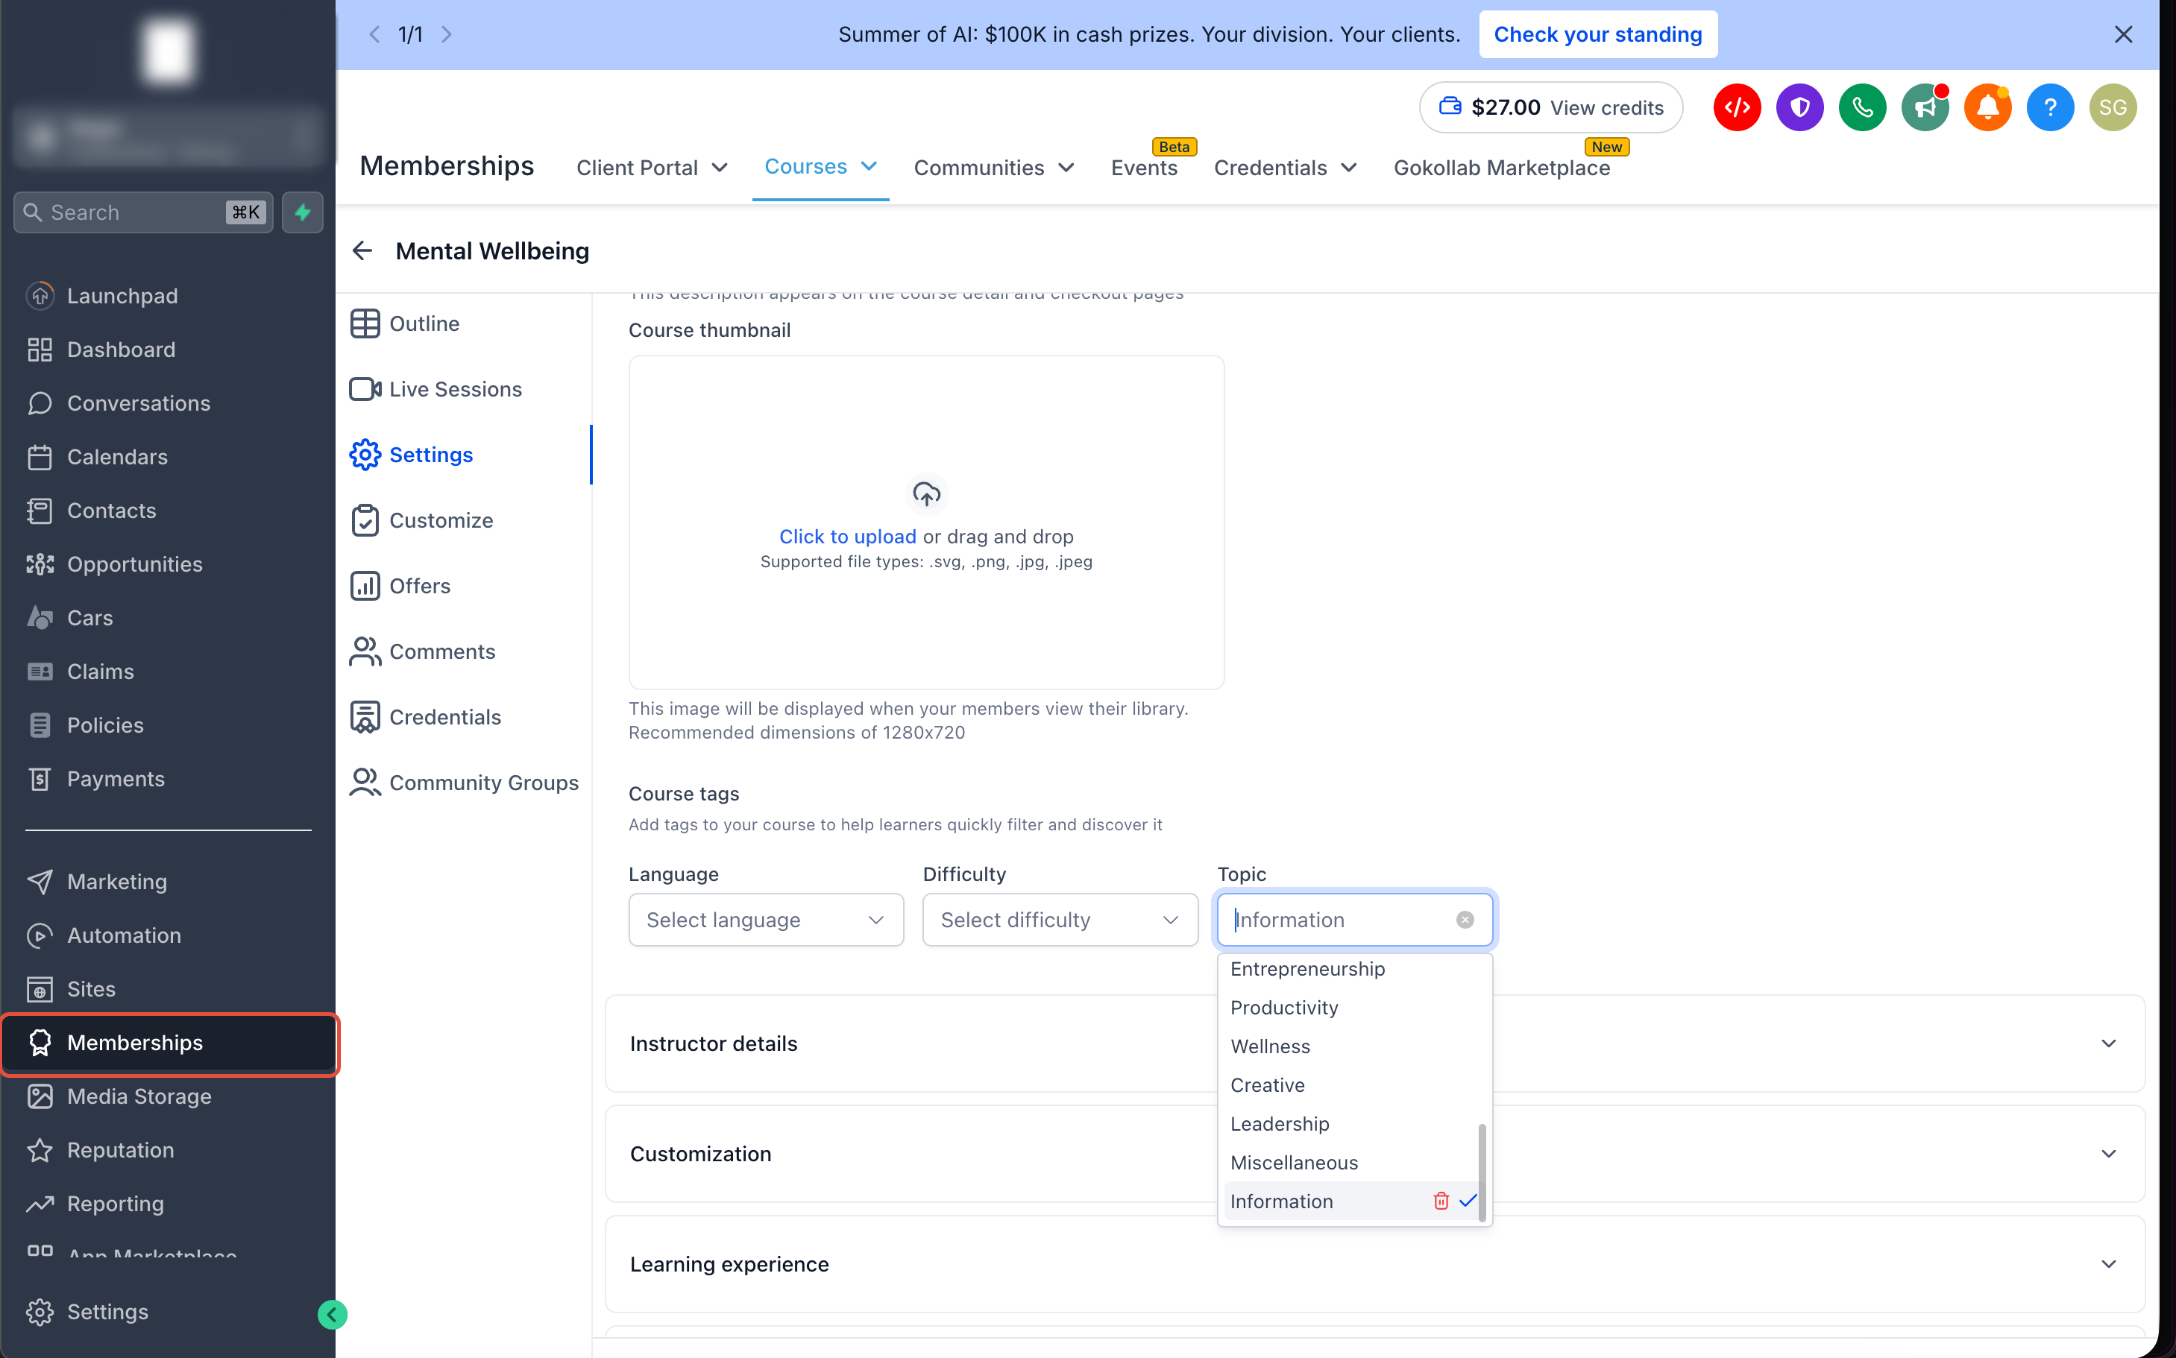Viewport: 2176px width, 1358px height.
Task: Open Reputation in the left sidebar
Action: [168, 1150]
